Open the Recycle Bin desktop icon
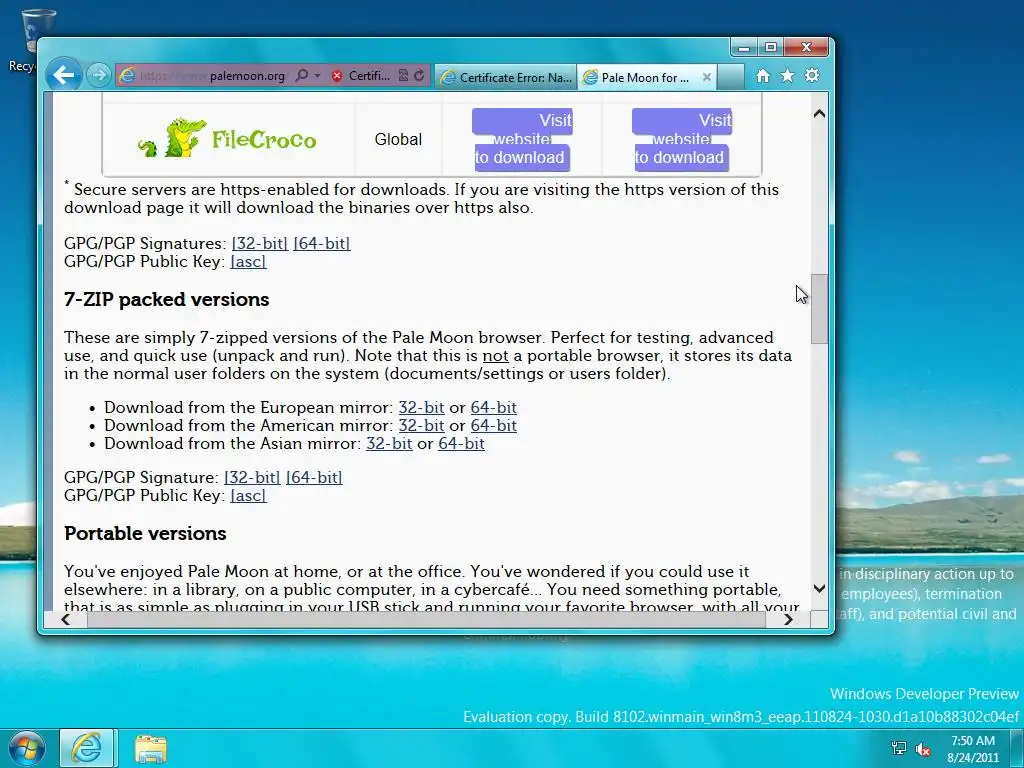 tap(37, 39)
